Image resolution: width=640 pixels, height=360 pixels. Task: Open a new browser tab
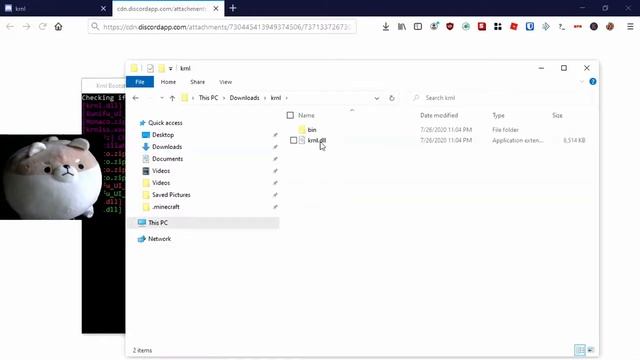(x=233, y=8)
